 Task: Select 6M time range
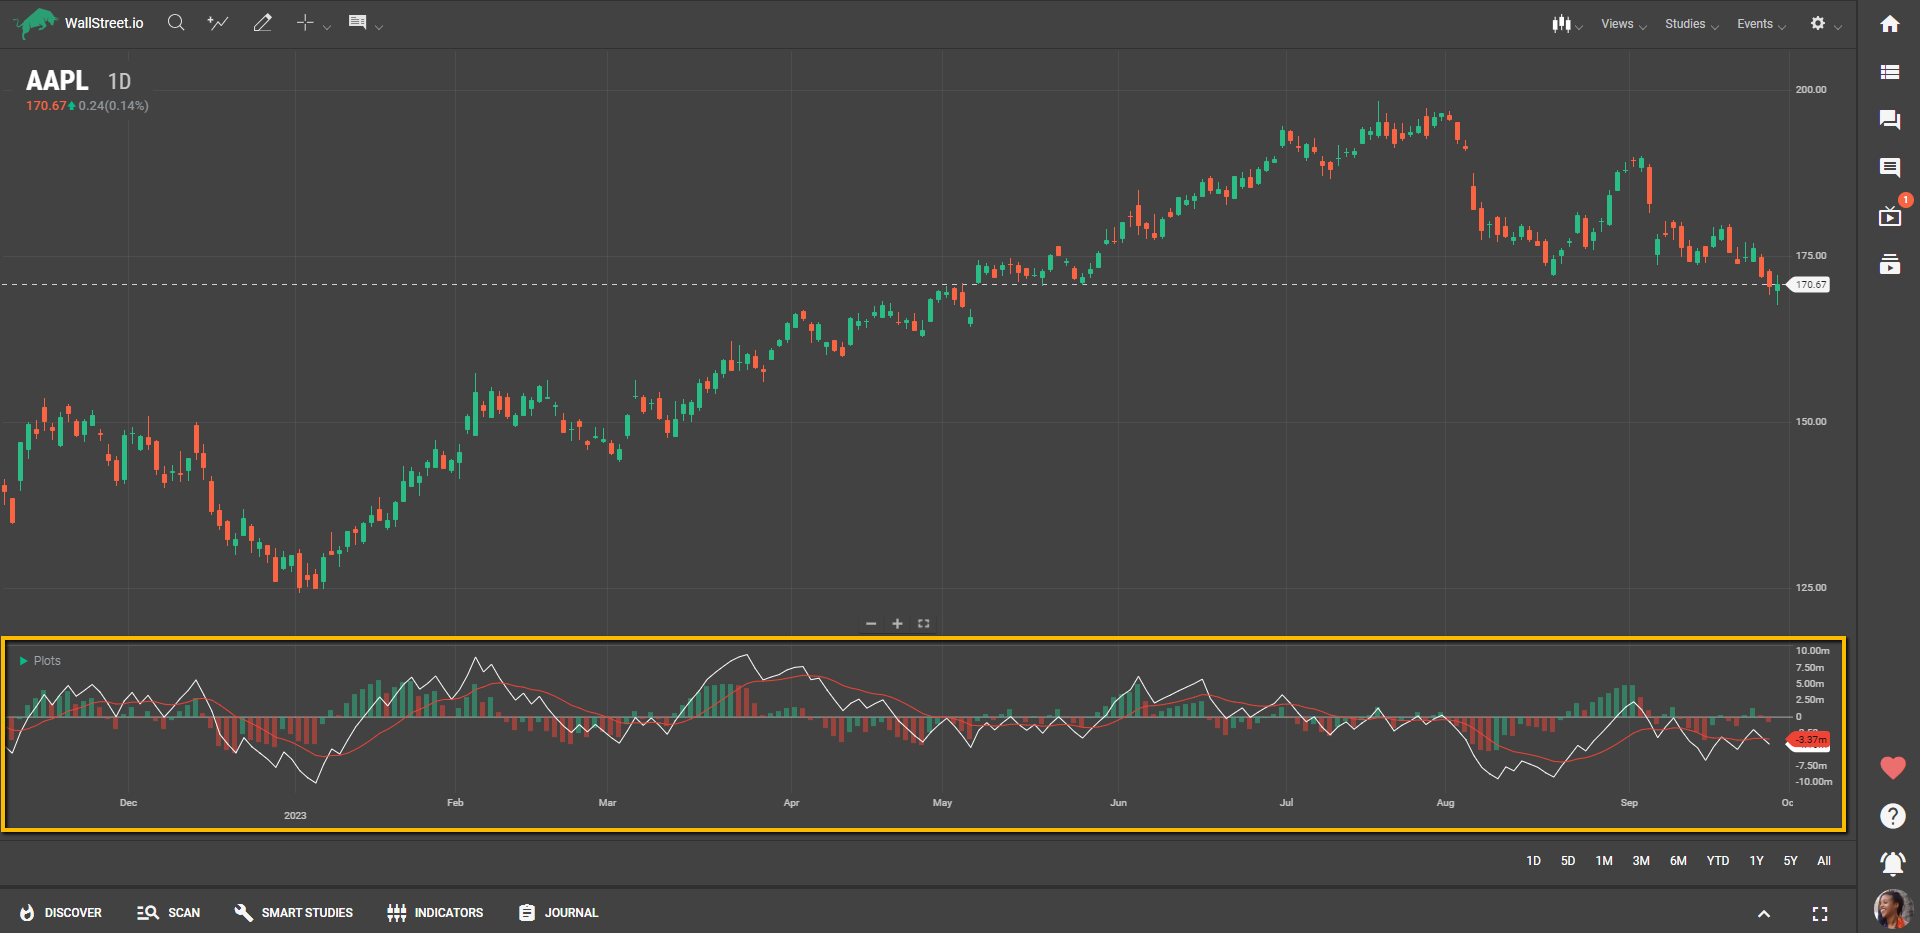1678,861
